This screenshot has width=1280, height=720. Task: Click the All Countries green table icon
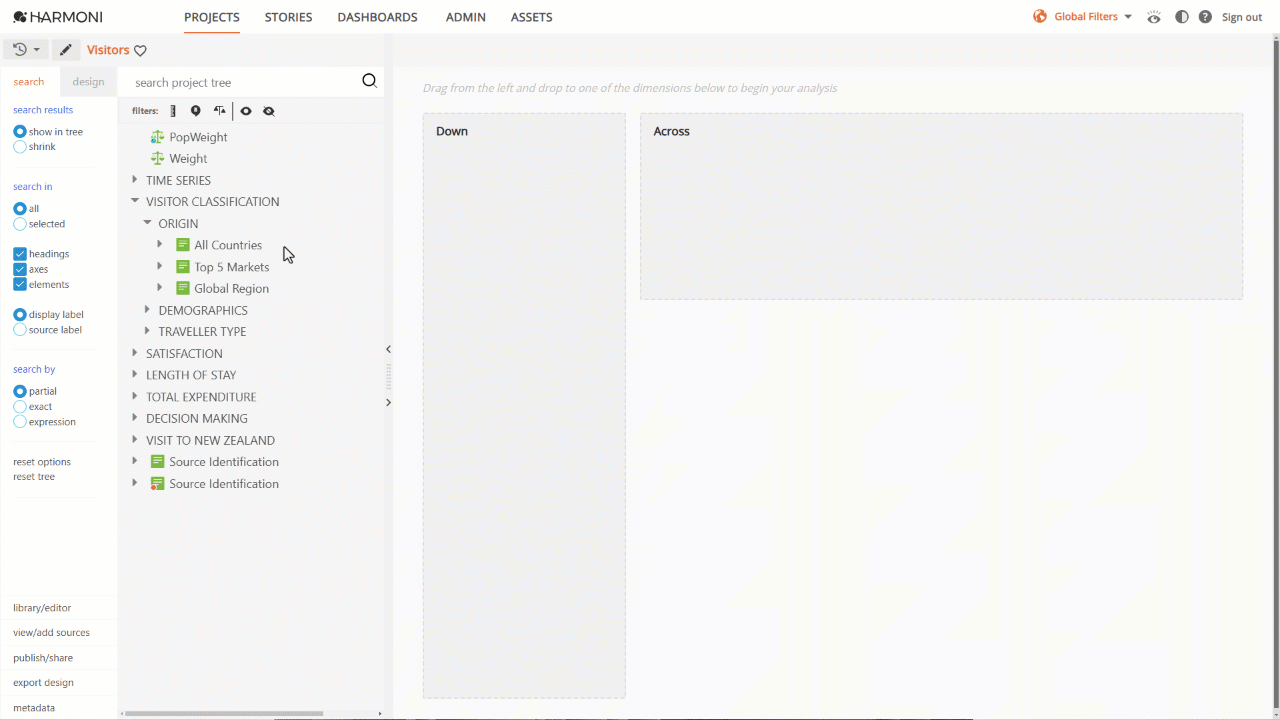coord(183,245)
